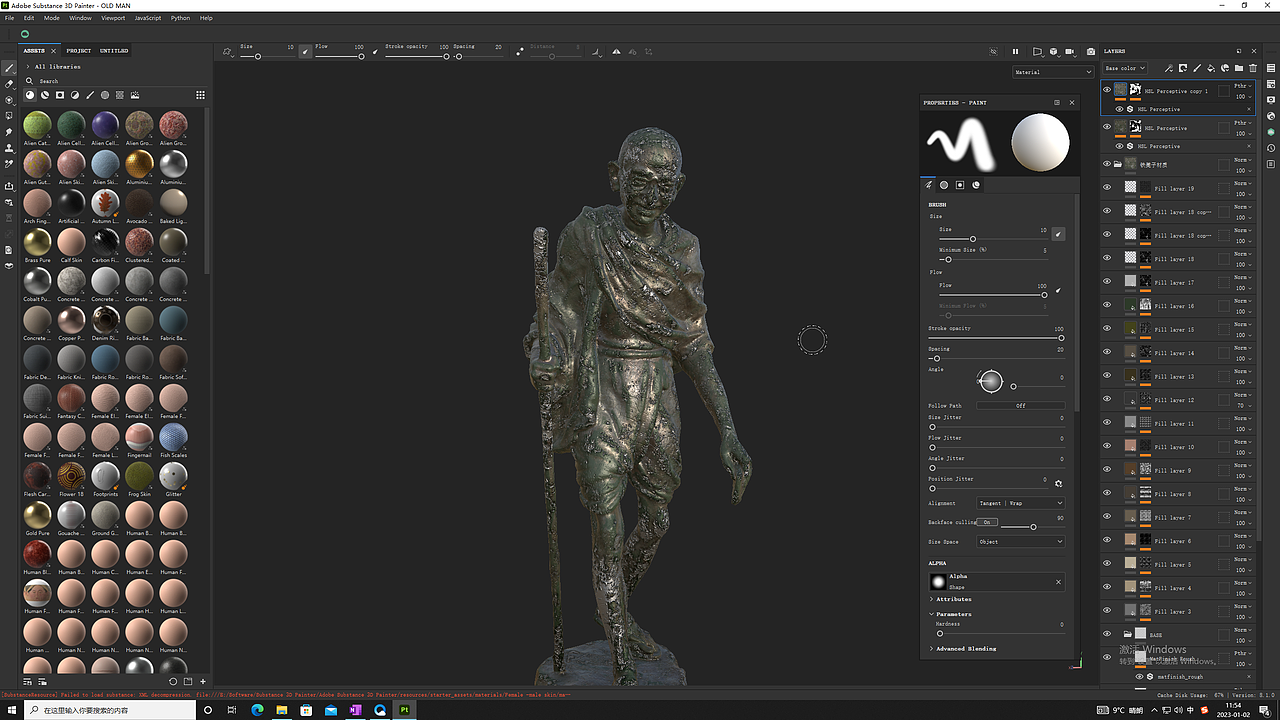The width and height of the screenshot is (1280, 720).
Task: Click the assets Search field
Action: point(115,81)
